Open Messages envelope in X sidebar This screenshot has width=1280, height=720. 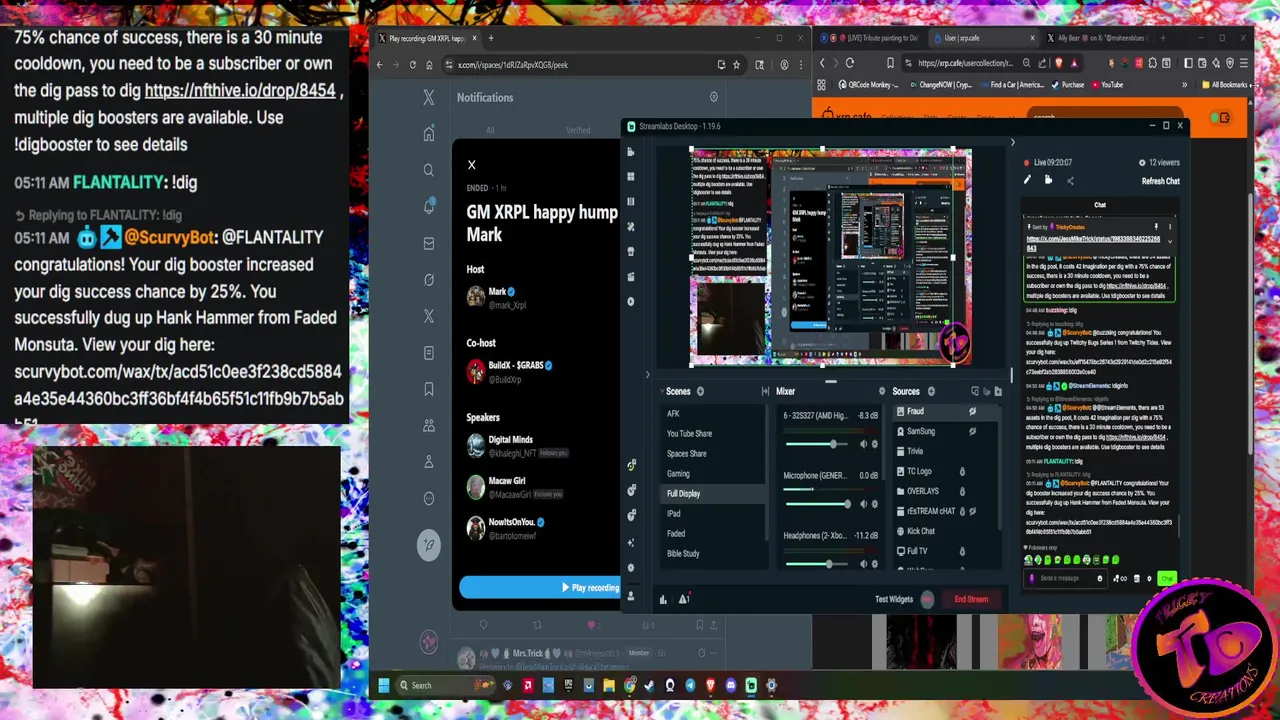[x=429, y=243]
